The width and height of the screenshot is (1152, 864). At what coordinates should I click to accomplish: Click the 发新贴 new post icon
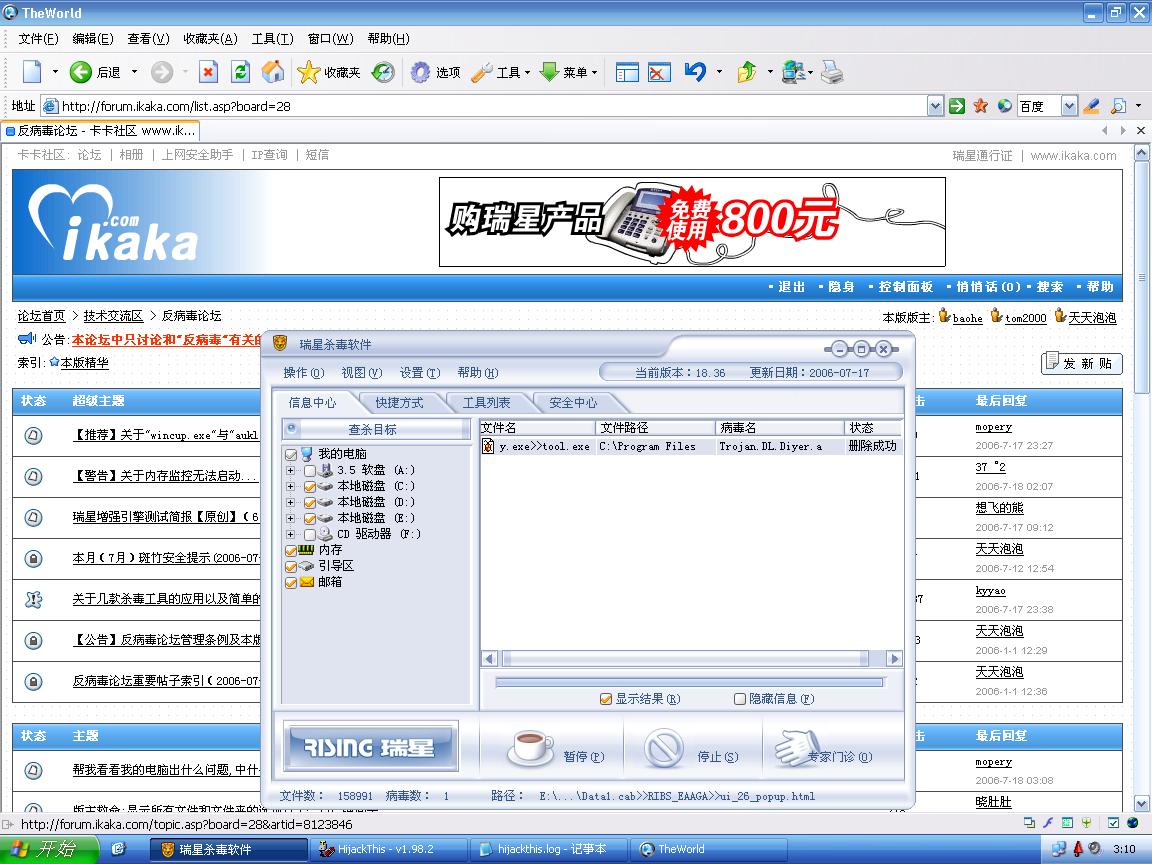1081,363
